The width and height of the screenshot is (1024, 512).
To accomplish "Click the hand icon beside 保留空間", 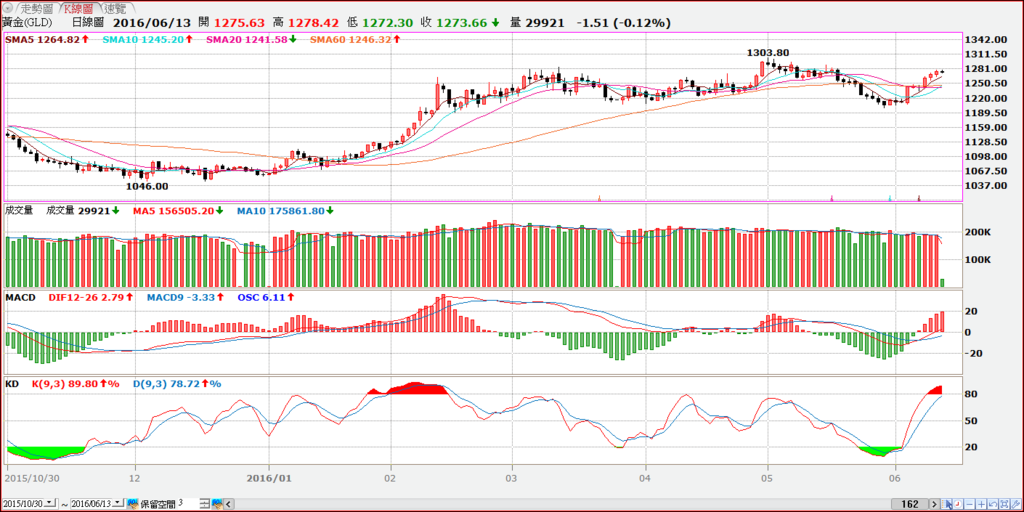I will (133, 504).
